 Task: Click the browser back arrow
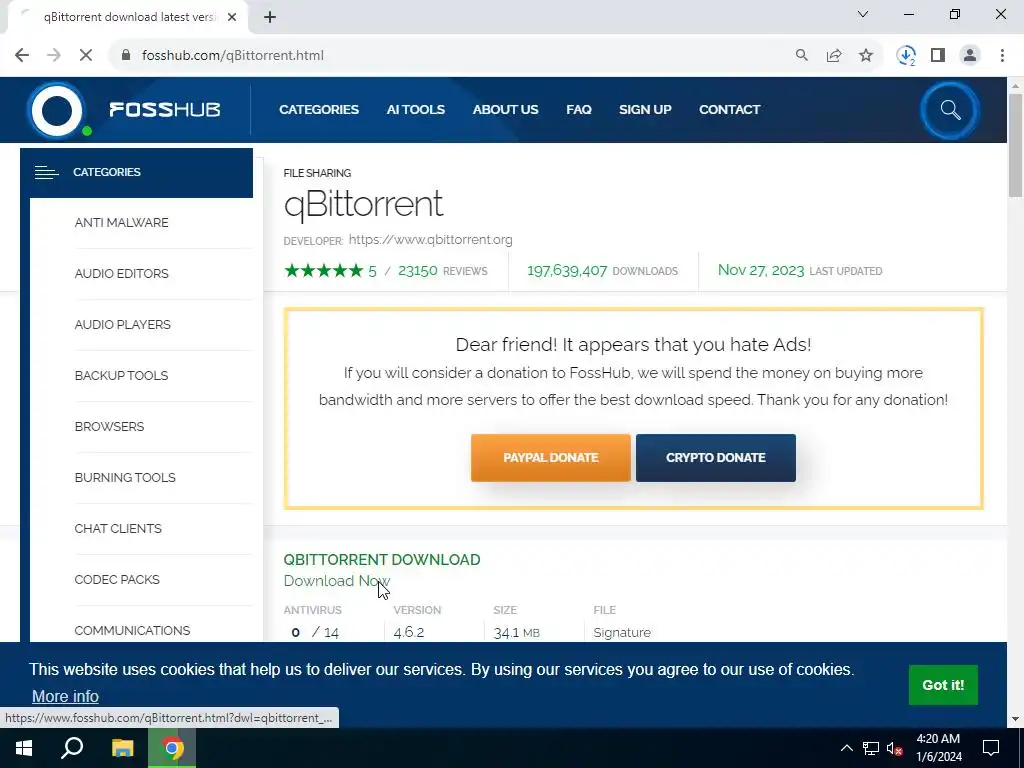point(22,56)
